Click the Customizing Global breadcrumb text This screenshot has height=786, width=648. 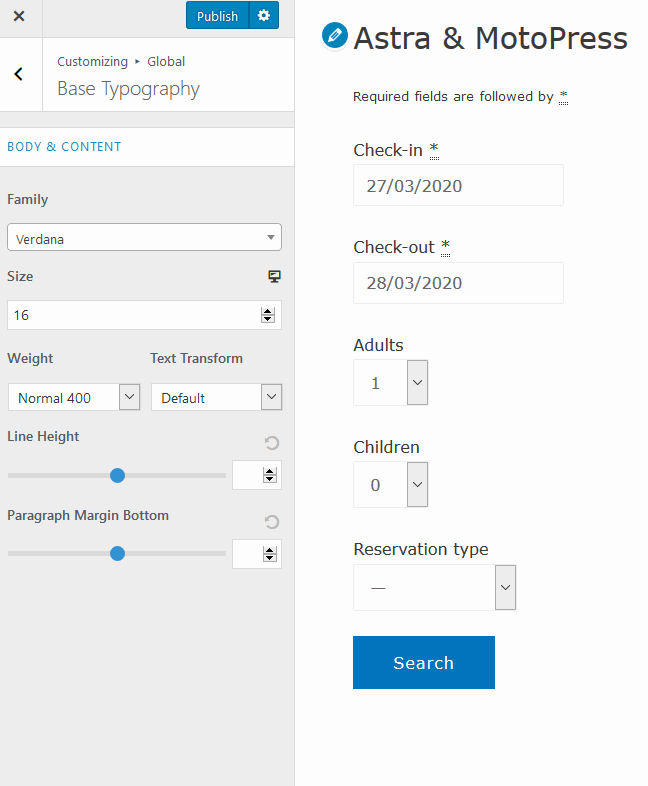click(x=121, y=62)
